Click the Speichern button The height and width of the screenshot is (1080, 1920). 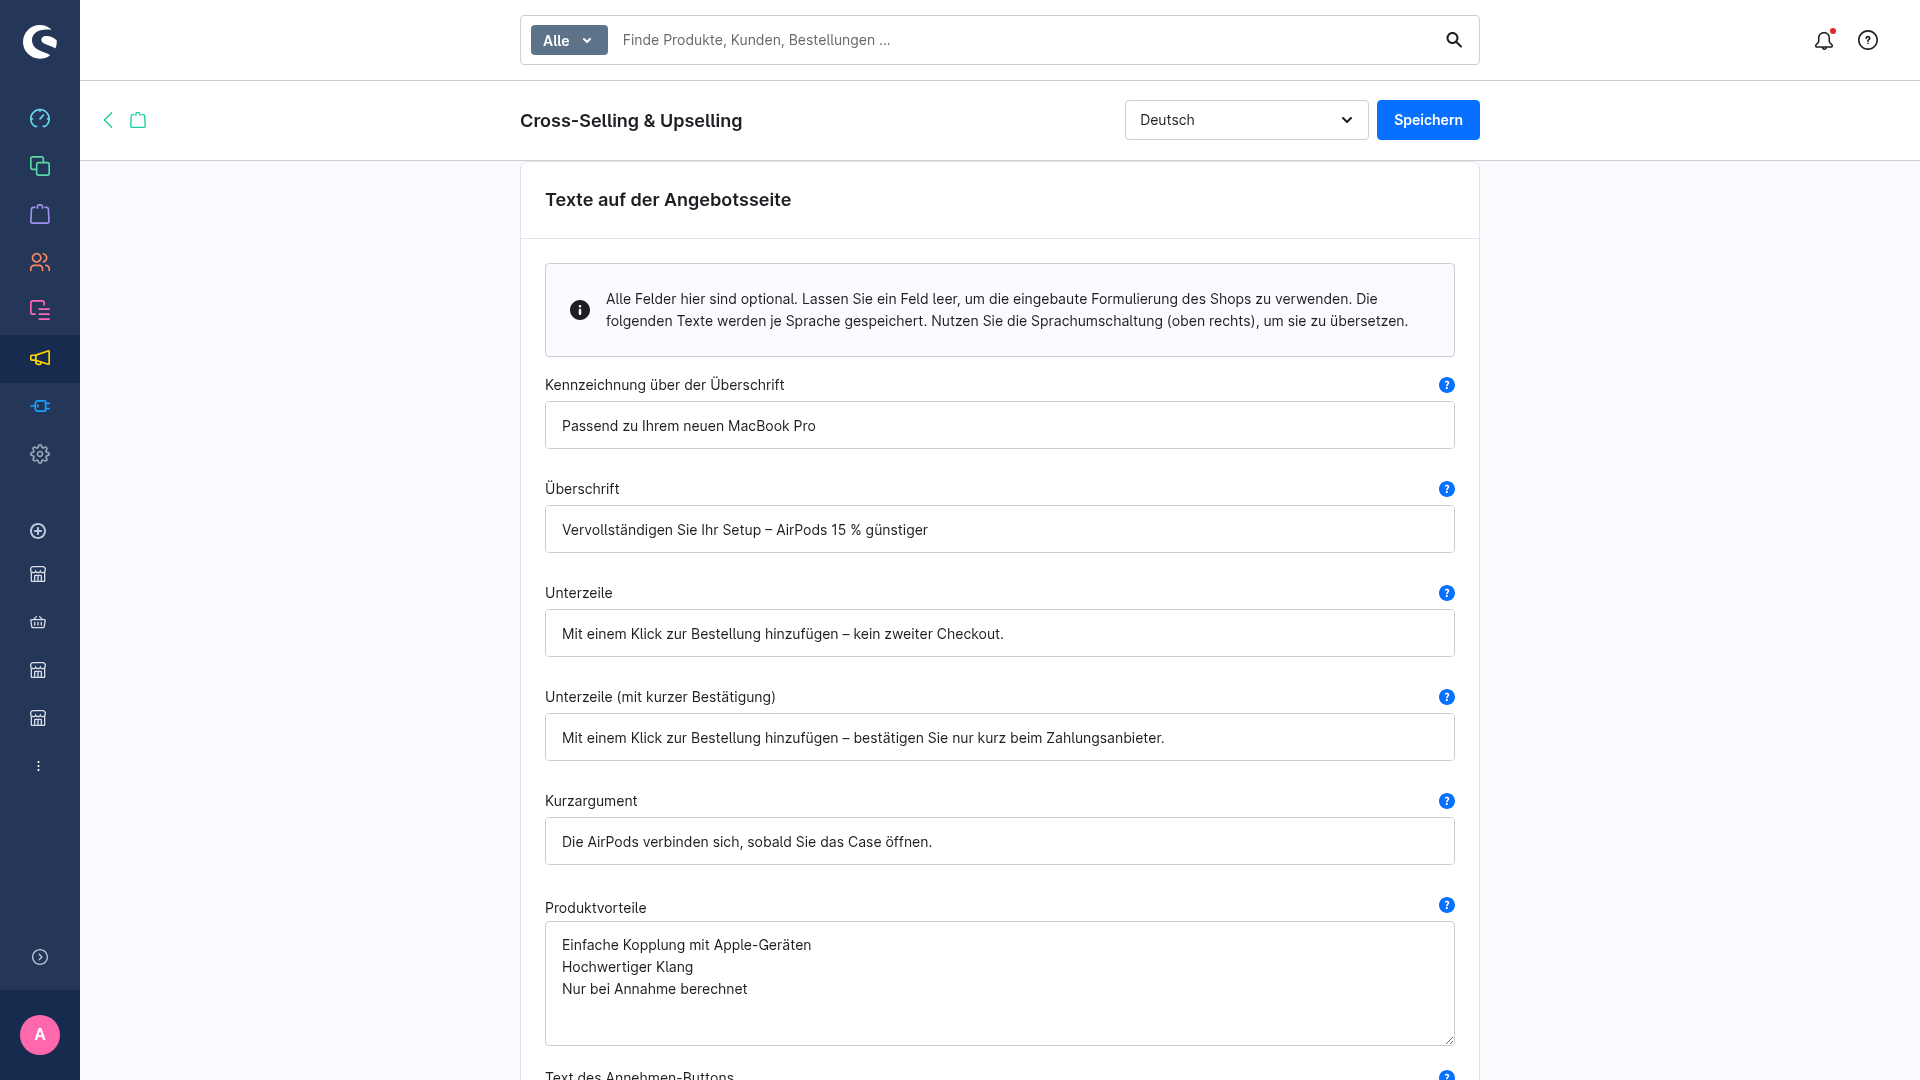1428,120
